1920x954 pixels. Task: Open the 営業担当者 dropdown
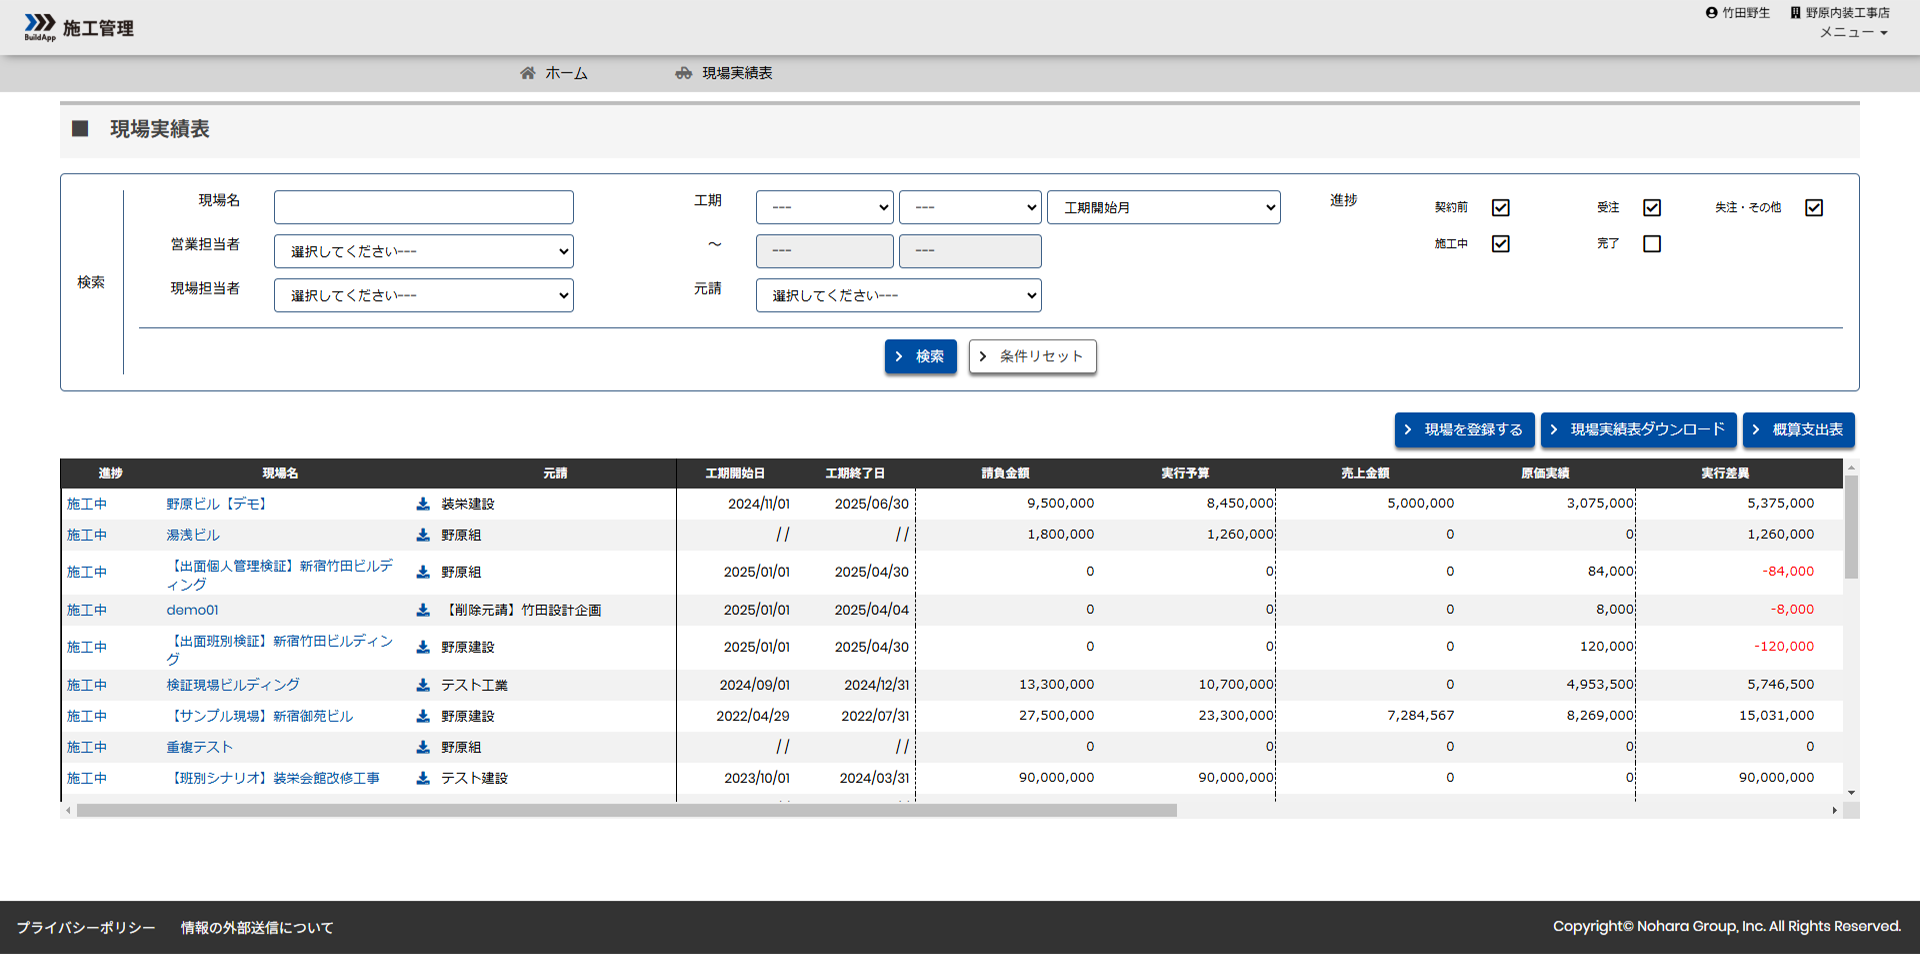click(423, 252)
